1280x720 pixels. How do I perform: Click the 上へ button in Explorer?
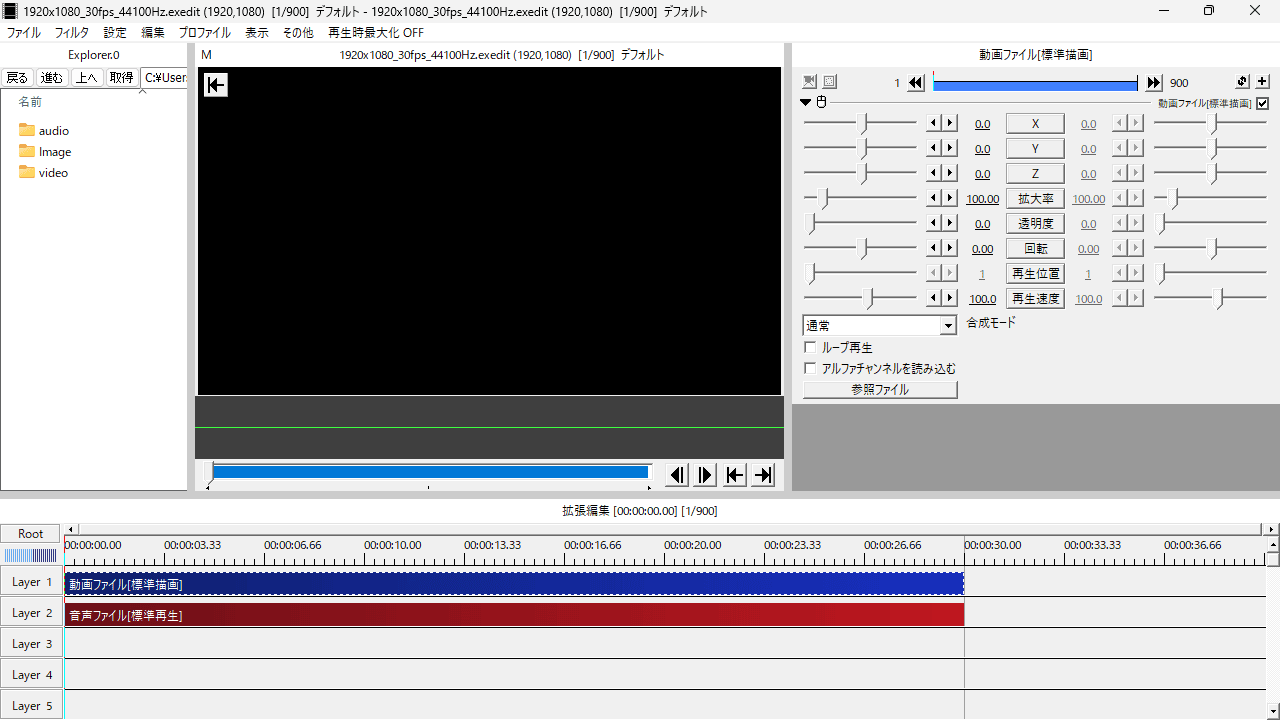point(87,77)
